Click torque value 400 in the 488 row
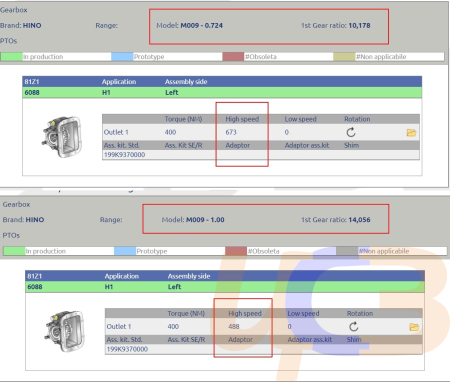Screen dimensions: 450x382 173,327
